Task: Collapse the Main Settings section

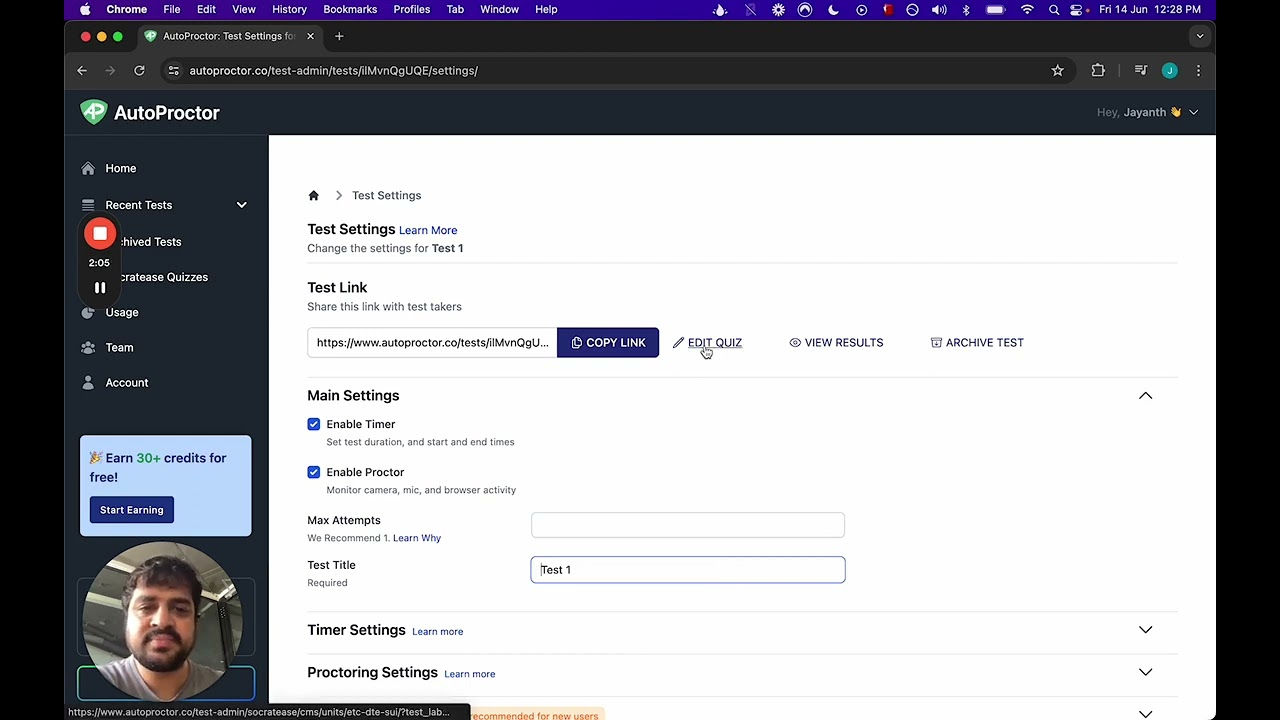Action: (1145, 396)
